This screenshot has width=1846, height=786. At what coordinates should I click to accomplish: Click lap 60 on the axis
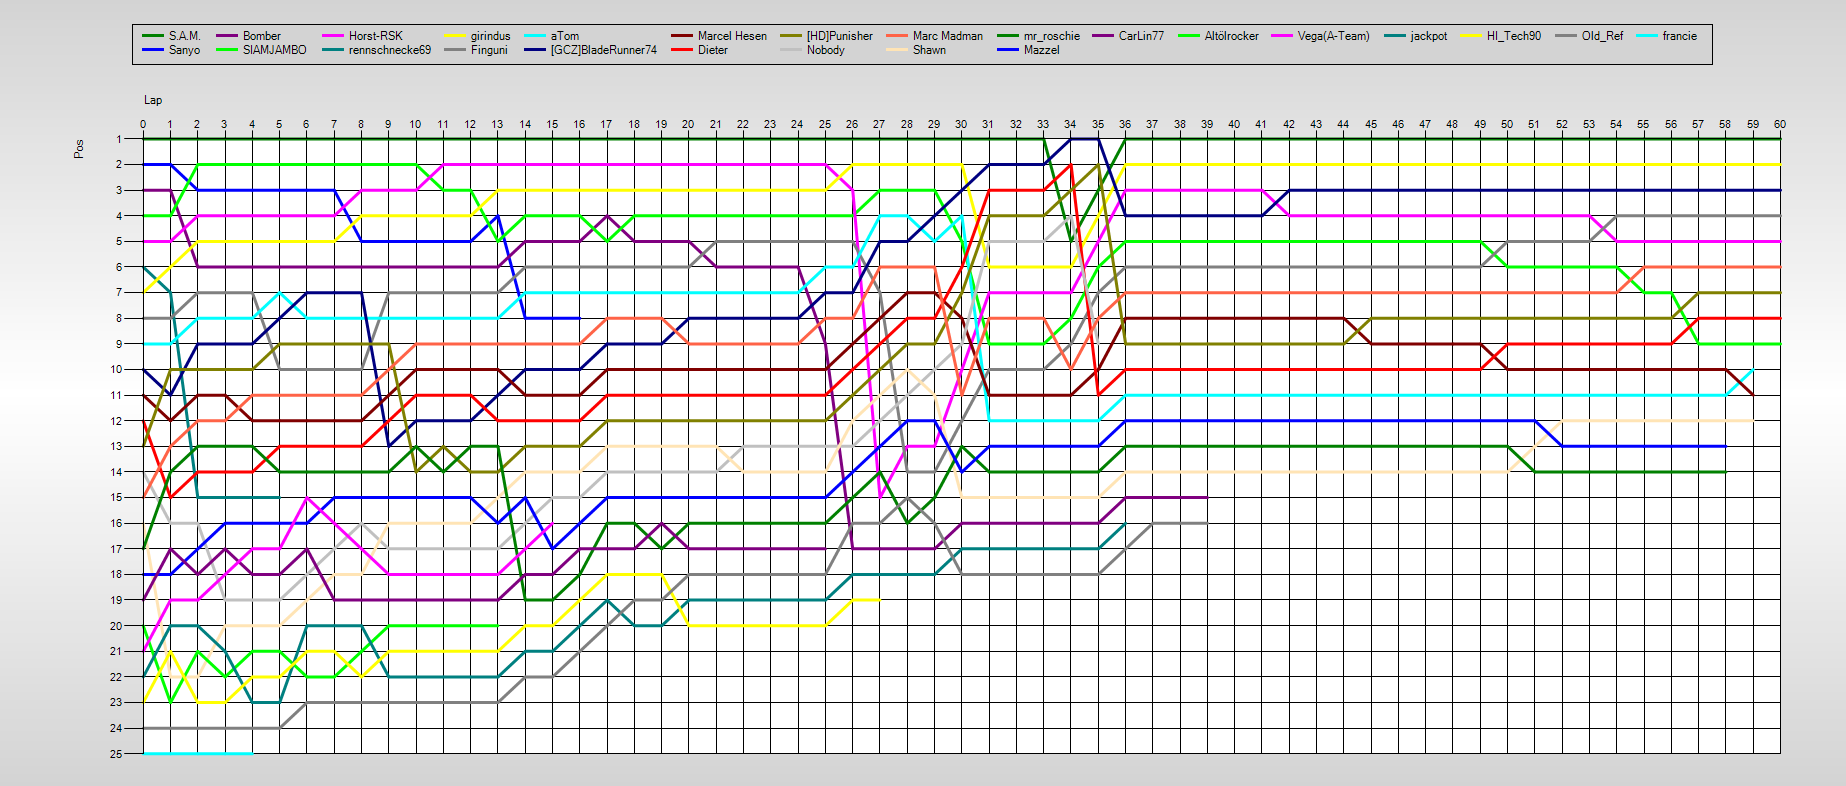click(1779, 125)
